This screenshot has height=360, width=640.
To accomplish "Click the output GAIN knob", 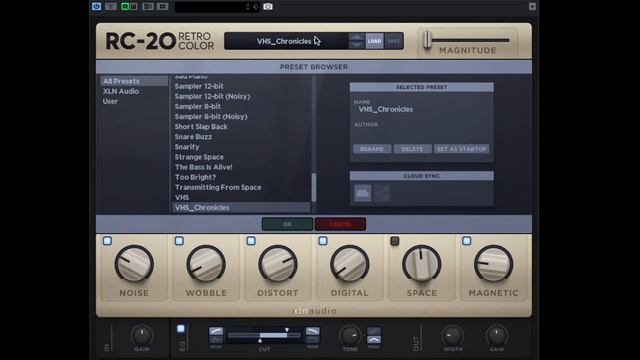I will point(496,336).
